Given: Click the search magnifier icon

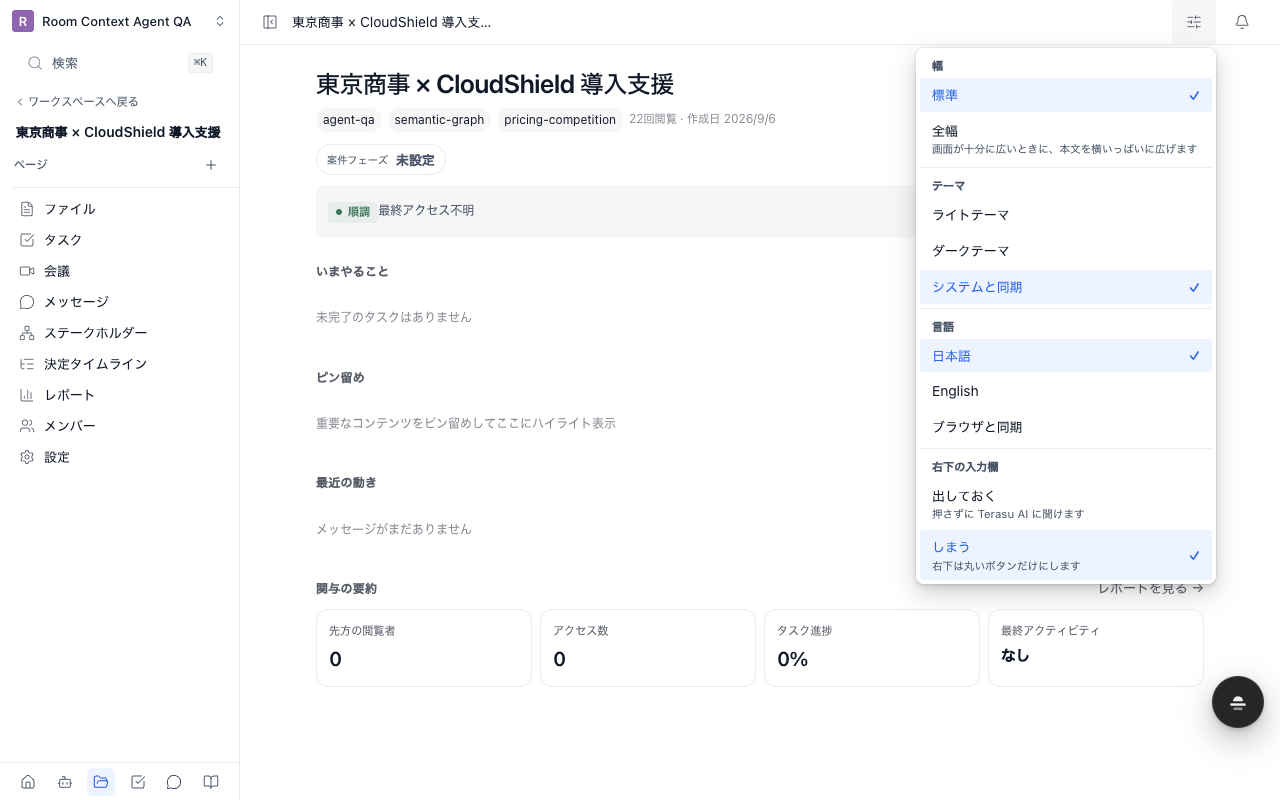Looking at the screenshot, I should [35, 63].
